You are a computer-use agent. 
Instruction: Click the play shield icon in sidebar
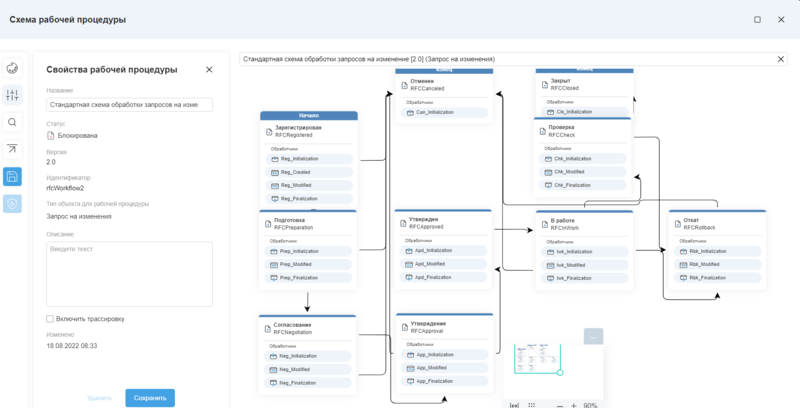click(12, 203)
